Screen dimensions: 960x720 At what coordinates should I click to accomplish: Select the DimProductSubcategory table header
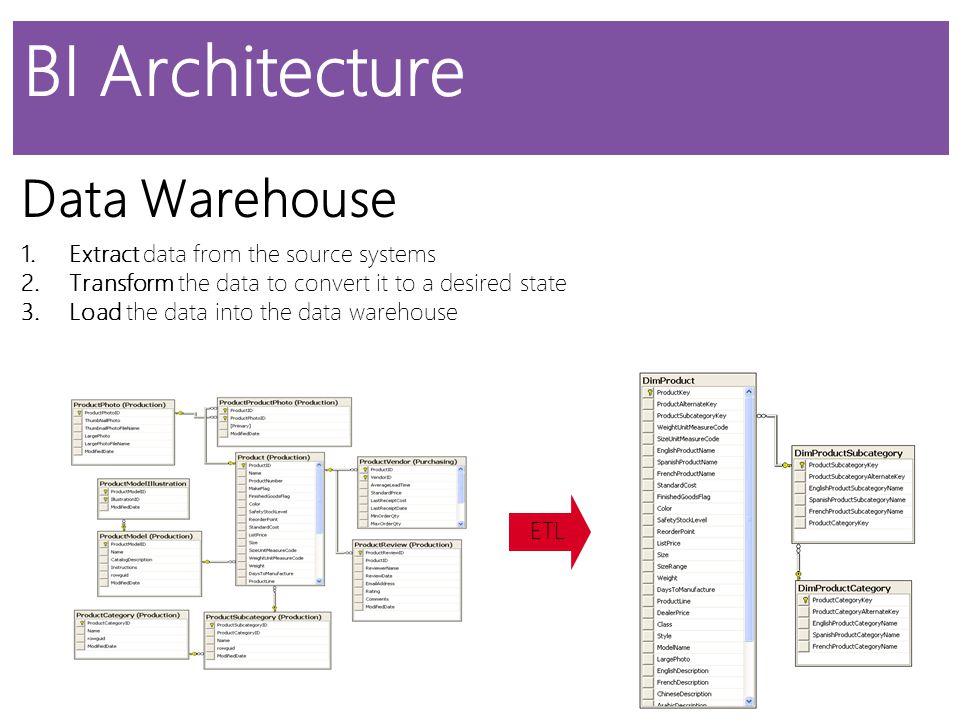click(853, 452)
